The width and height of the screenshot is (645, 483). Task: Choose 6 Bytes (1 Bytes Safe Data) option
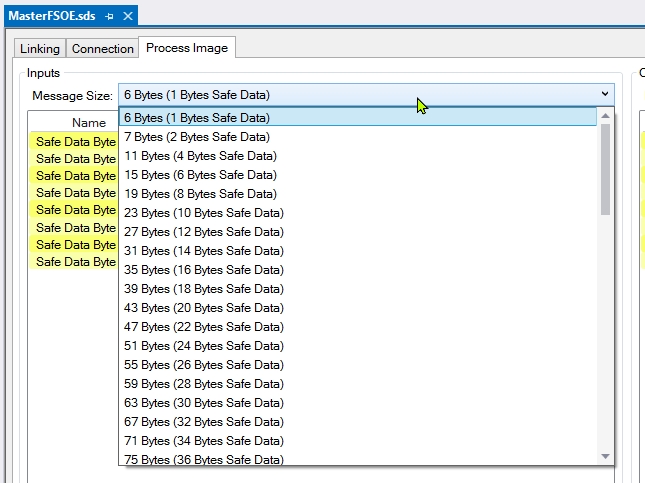pyautogui.click(x=197, y=118)
